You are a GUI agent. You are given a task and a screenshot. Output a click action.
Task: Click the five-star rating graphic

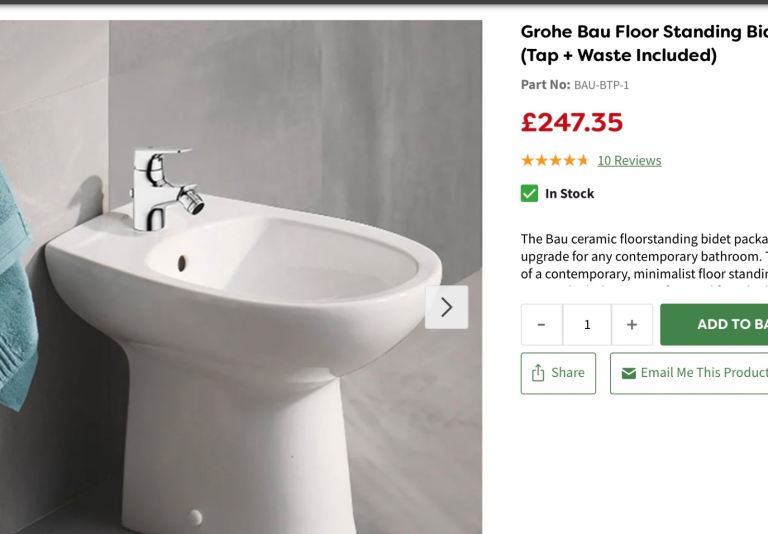[x=555, y=160]
